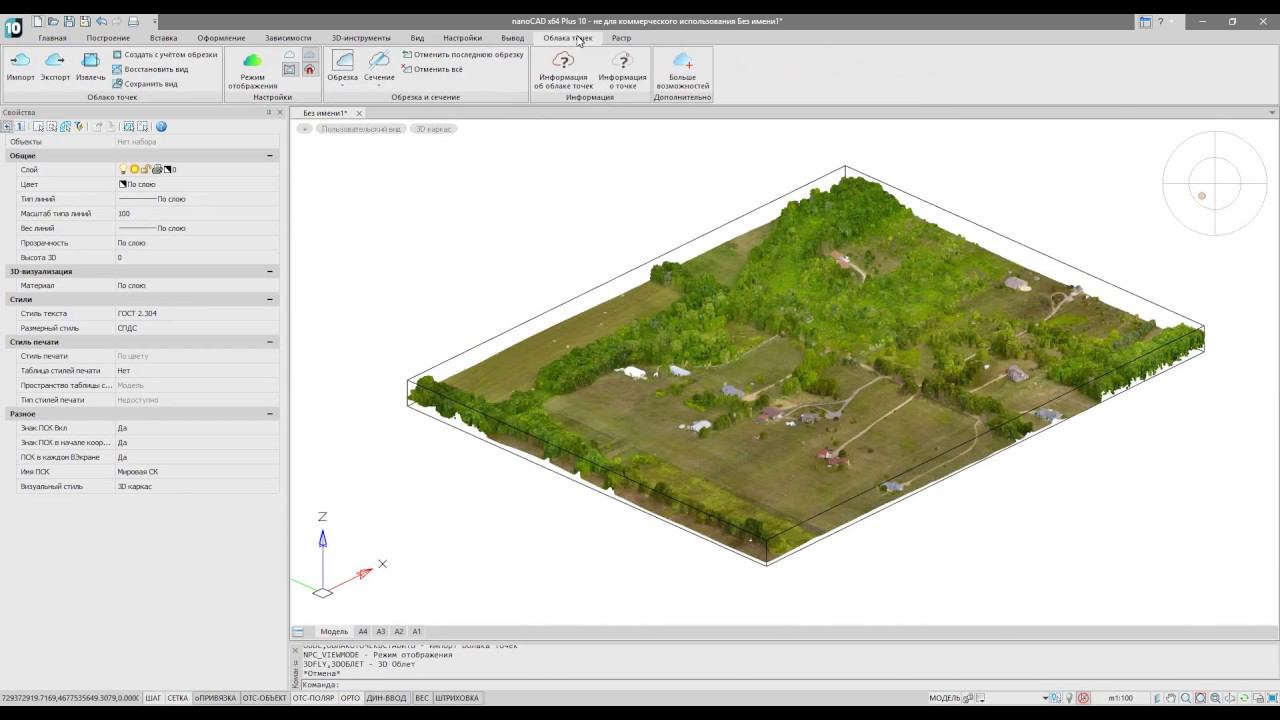The width and height of the screenshot is (1280, 720).
Task: Toggle ОРТО mode
Action: (x=350, y=698)
